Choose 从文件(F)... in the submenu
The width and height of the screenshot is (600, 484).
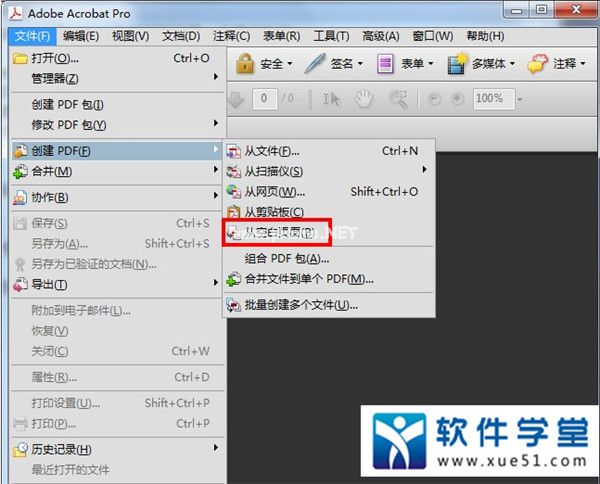pyautogui.click(x=329, y=151)
